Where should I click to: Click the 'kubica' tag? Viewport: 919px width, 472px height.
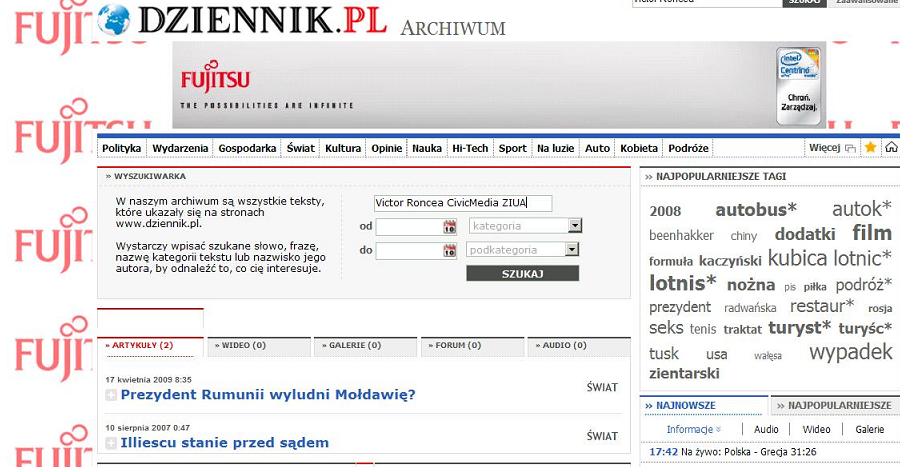[x=797, y=259]
